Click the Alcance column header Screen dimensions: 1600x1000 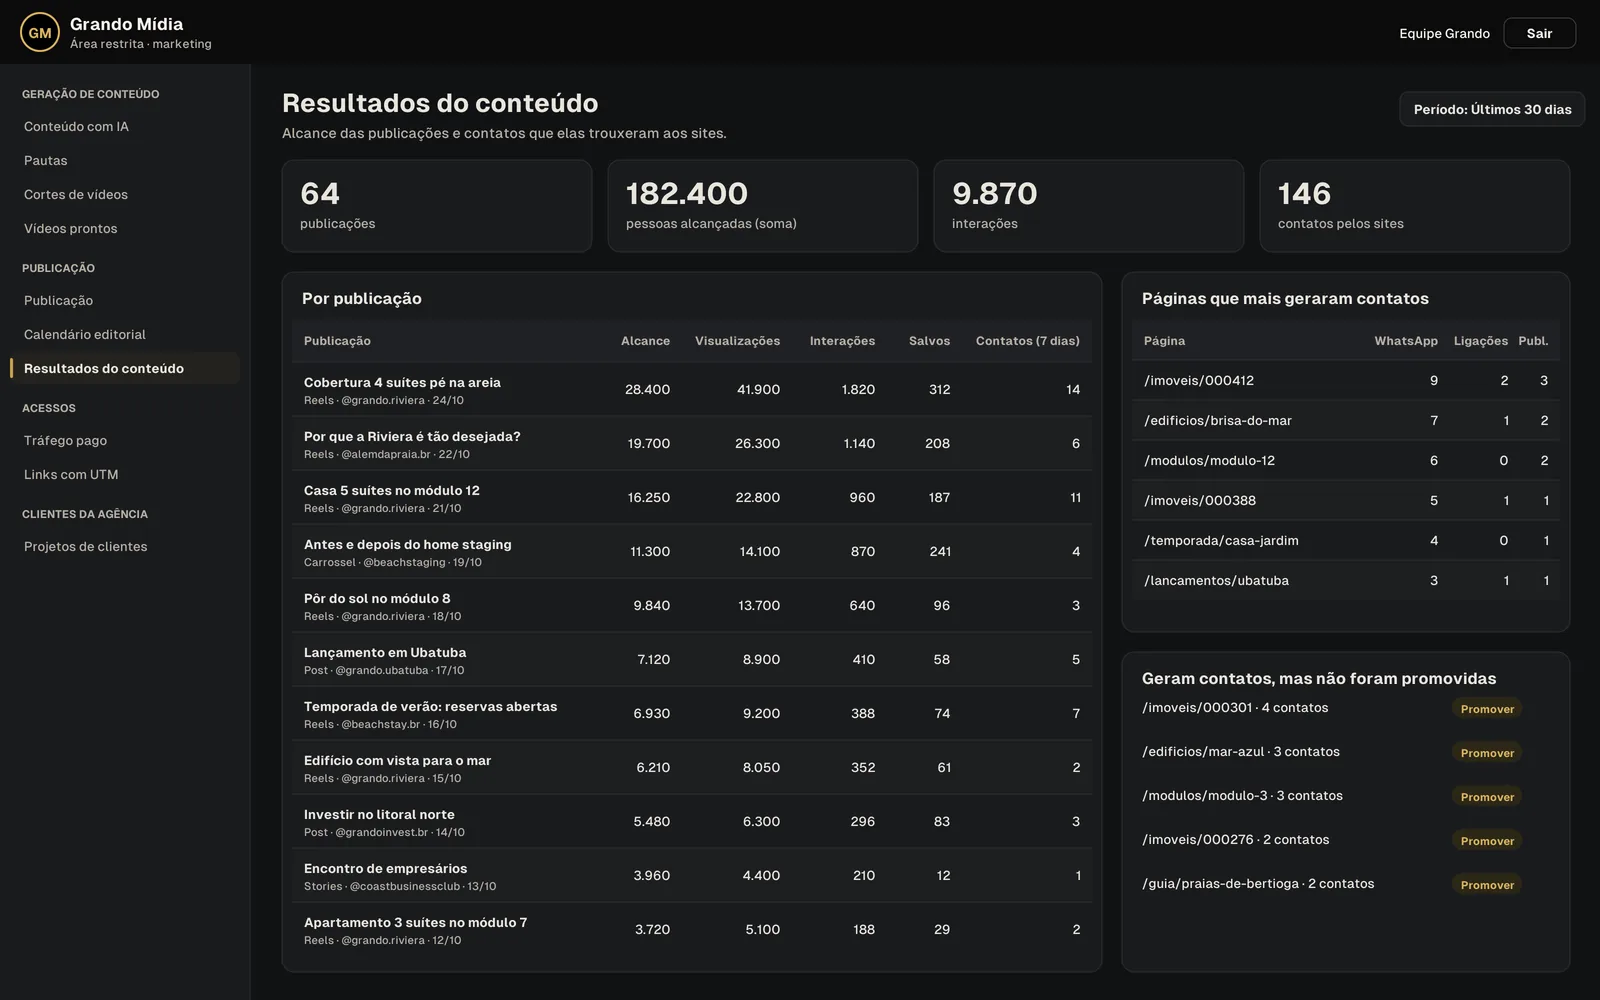click(x=645, y=341)
